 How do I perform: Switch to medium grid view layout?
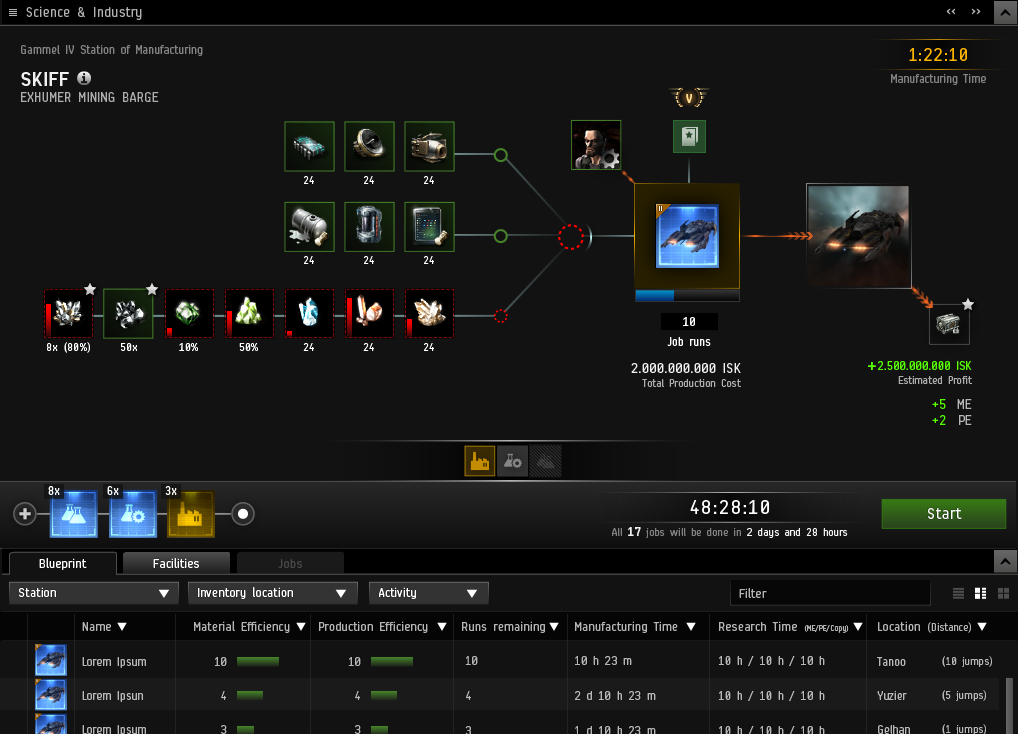click(x=980, y=593)
